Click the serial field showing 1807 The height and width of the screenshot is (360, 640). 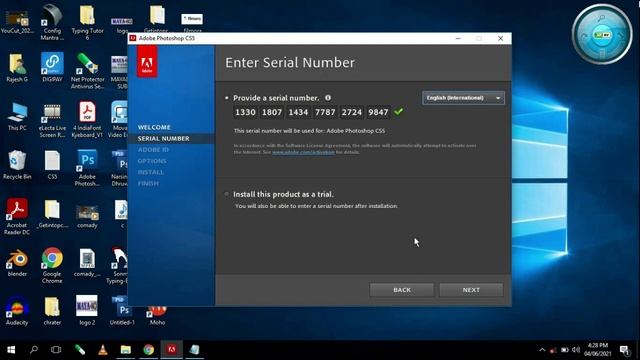[272, 112]
